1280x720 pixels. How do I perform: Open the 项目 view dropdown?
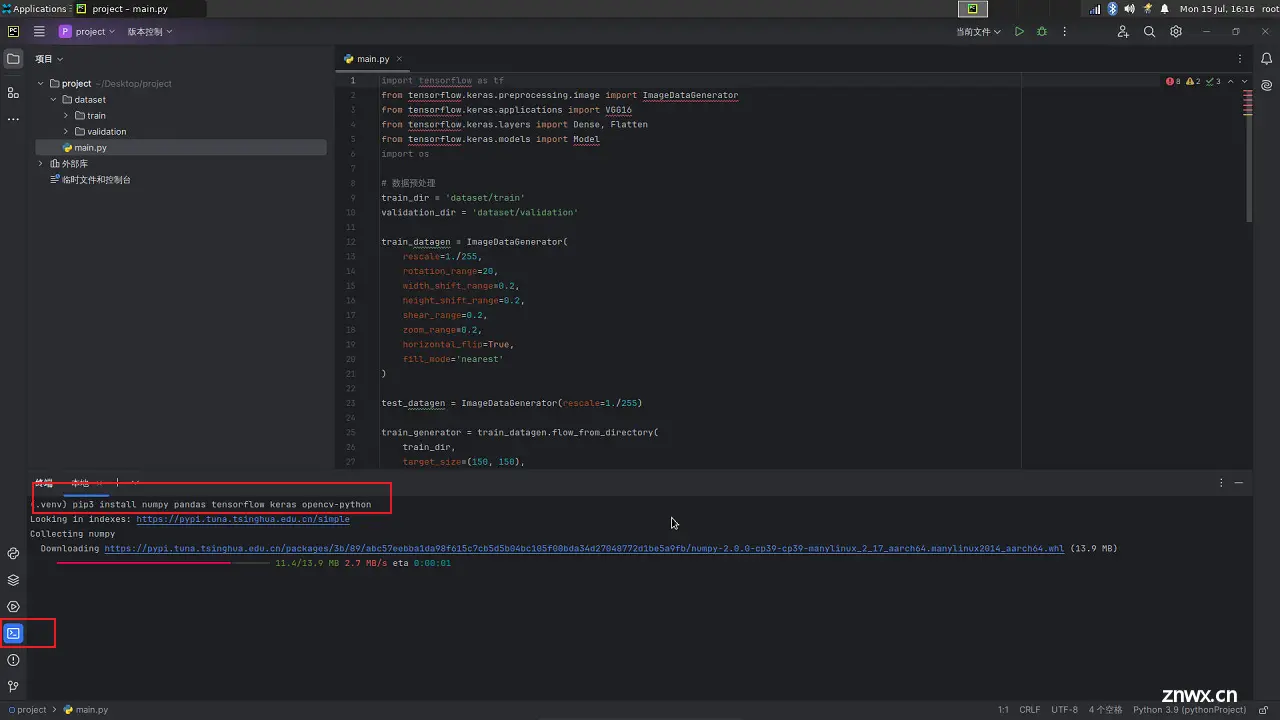[x=48, y=59]
